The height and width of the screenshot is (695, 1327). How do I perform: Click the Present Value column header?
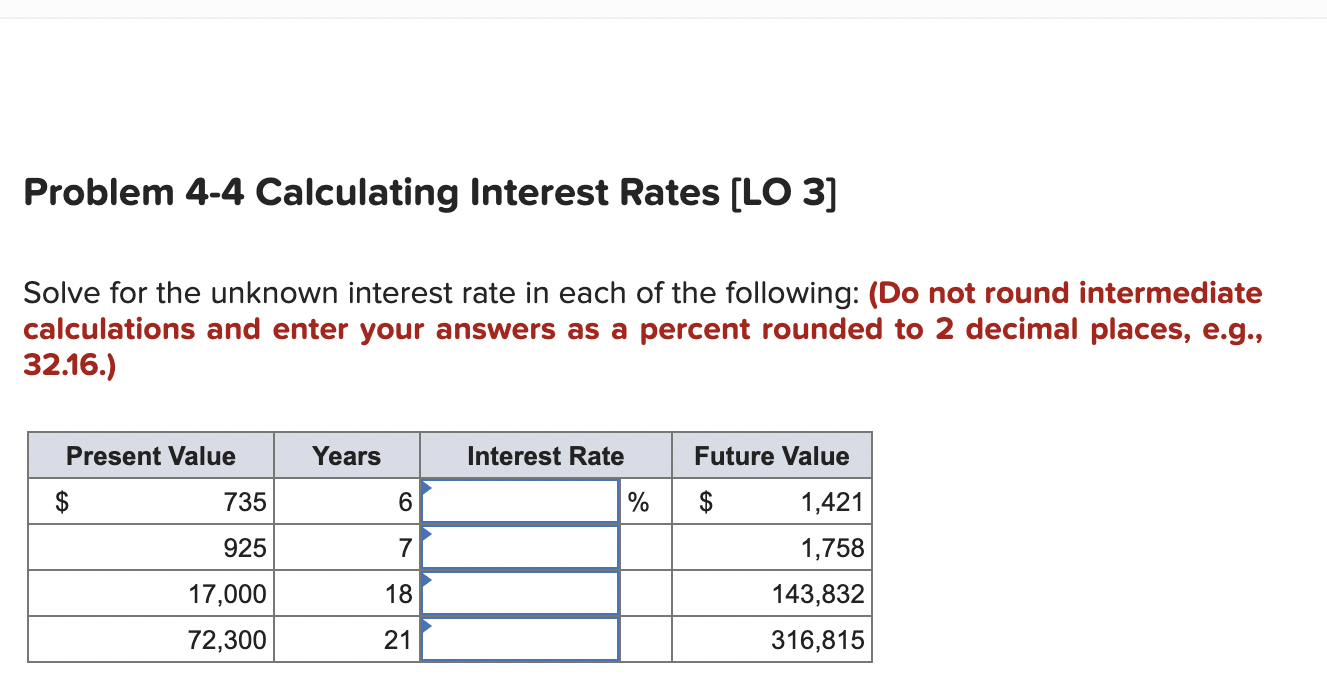(150, 456)
